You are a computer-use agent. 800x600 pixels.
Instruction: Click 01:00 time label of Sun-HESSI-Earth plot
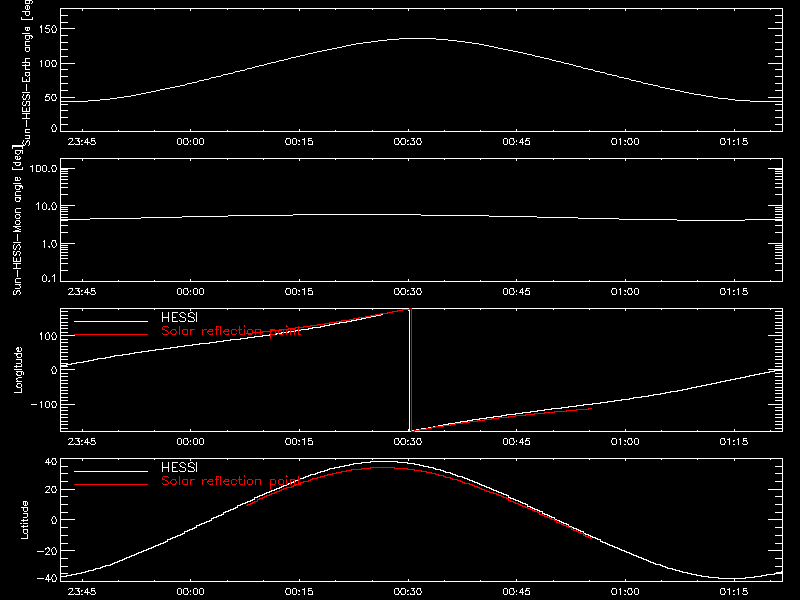[x=625, y=141]
